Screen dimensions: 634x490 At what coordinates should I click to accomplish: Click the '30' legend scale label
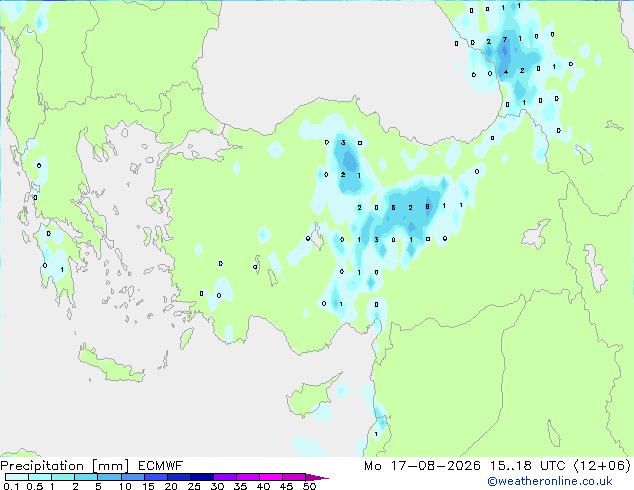click(217, 486)
